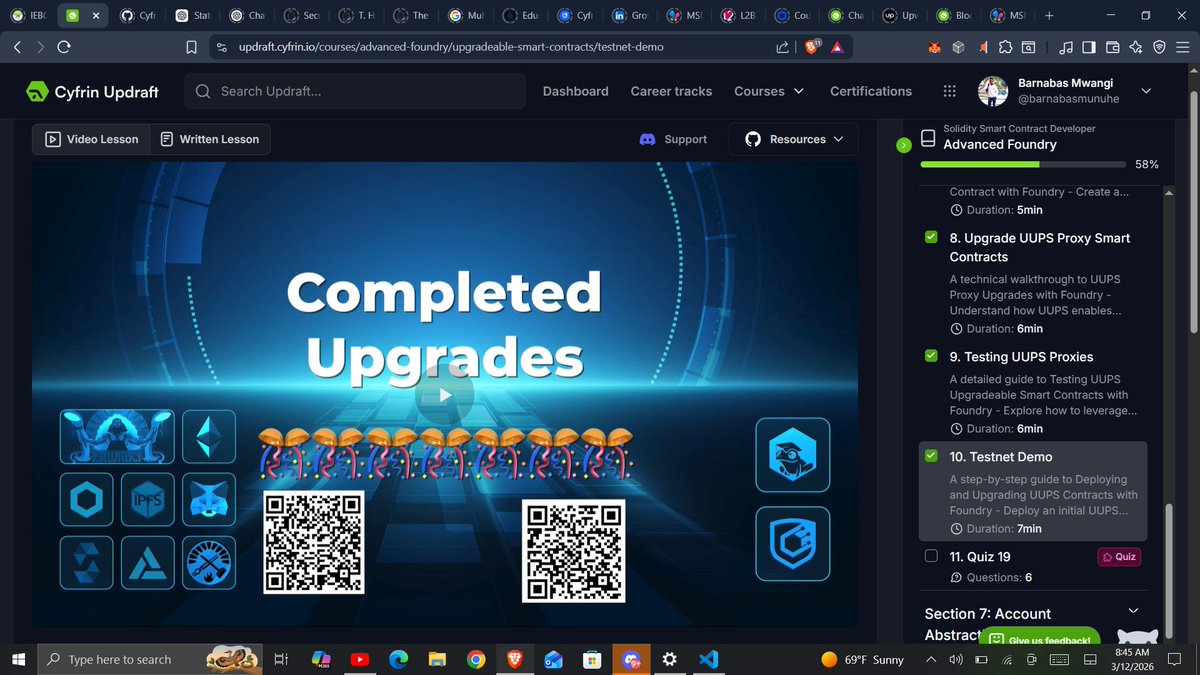Click the left QR code
The height and width of the screenshot is (675, 1200).
[x=313, y=542]
